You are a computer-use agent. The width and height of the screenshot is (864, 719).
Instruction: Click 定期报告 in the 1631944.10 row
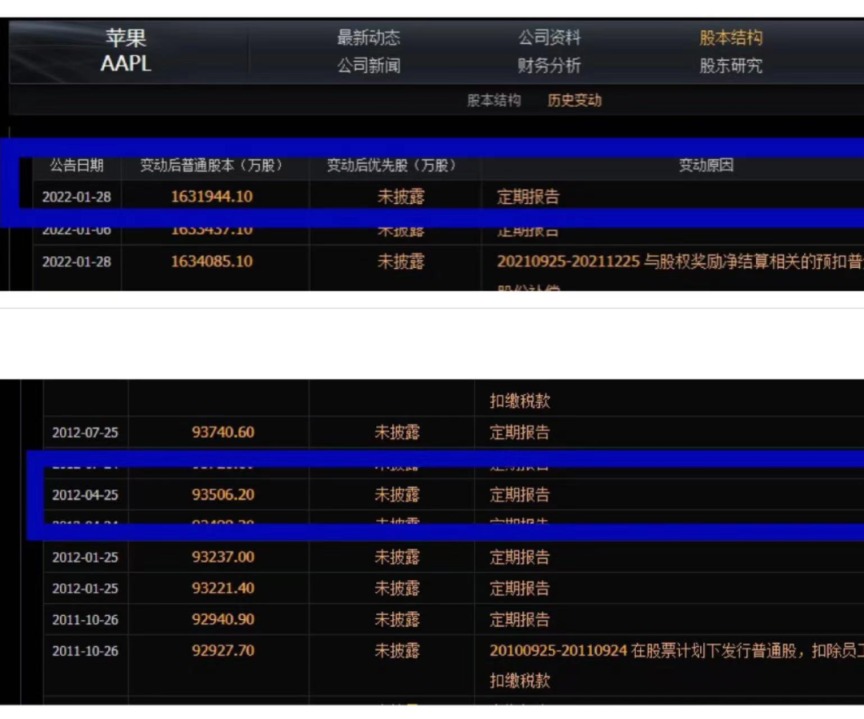(x=528, y=197)
